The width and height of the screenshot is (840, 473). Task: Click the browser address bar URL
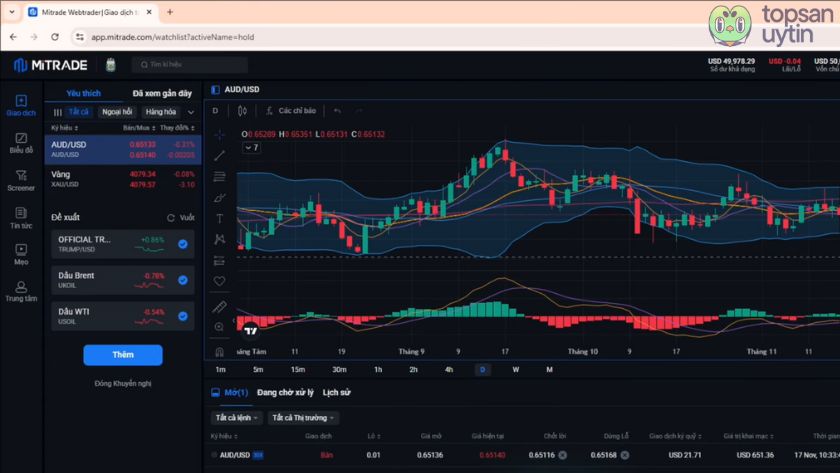click(172, 37)
